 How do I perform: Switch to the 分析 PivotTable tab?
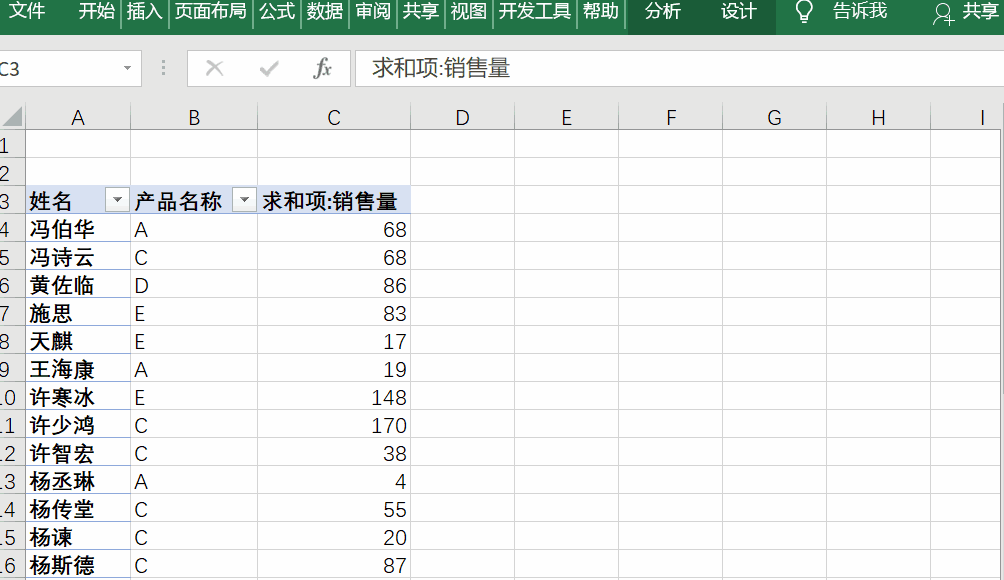point(663,11)
